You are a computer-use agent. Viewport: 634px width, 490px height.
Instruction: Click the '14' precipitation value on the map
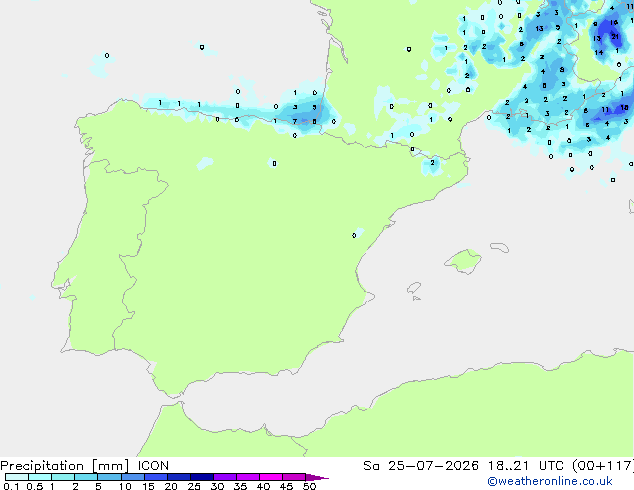point(599,53)
